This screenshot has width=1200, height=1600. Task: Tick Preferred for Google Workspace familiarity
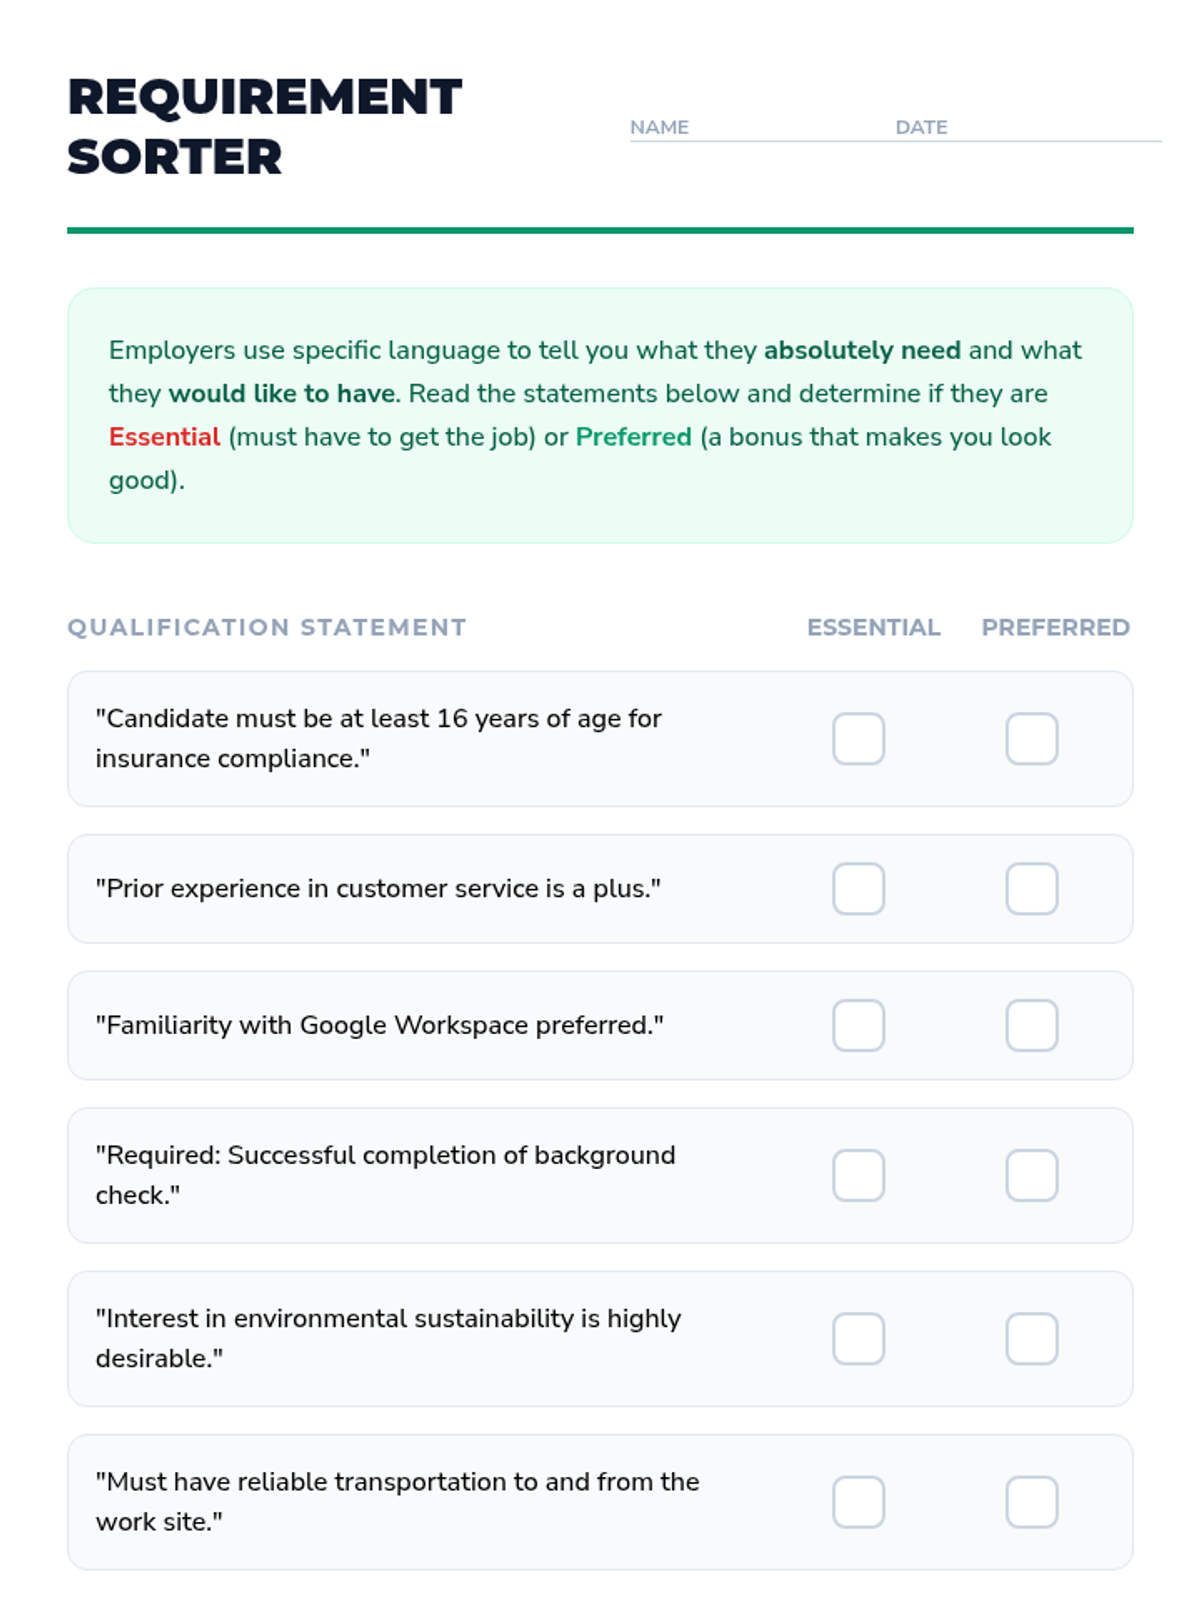(x=1031, y=1025)
